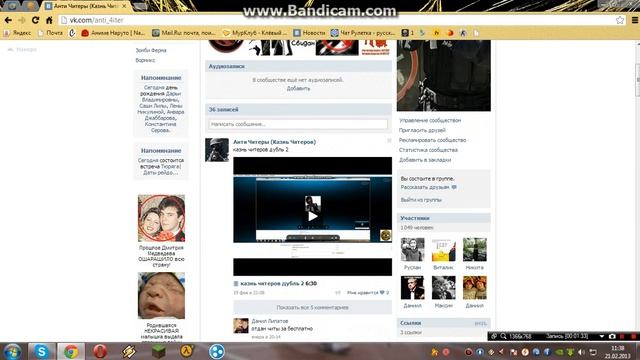This screenshot has width=640, height=360.
Task: Click the baby photo ad image
Action: click(161, 296)
